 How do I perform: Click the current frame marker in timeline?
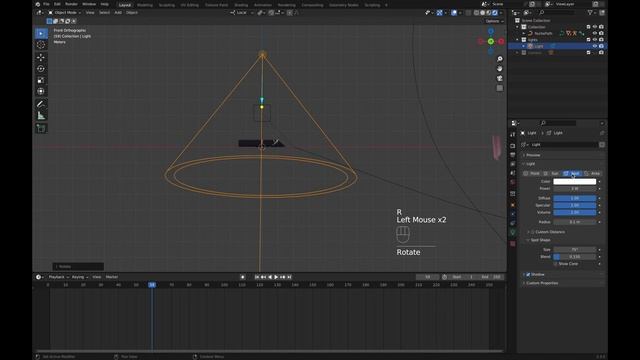pyautogui.click(x=152, y=284)
